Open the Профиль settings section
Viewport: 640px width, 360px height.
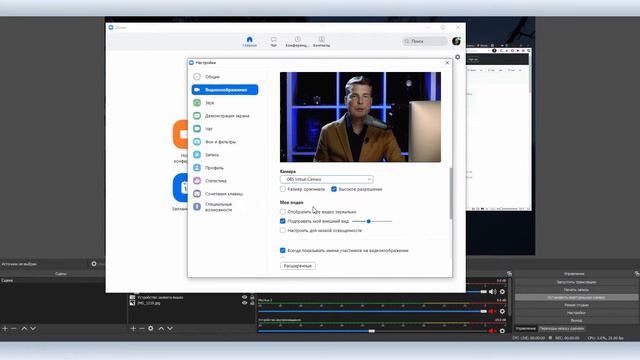point(224,168)
